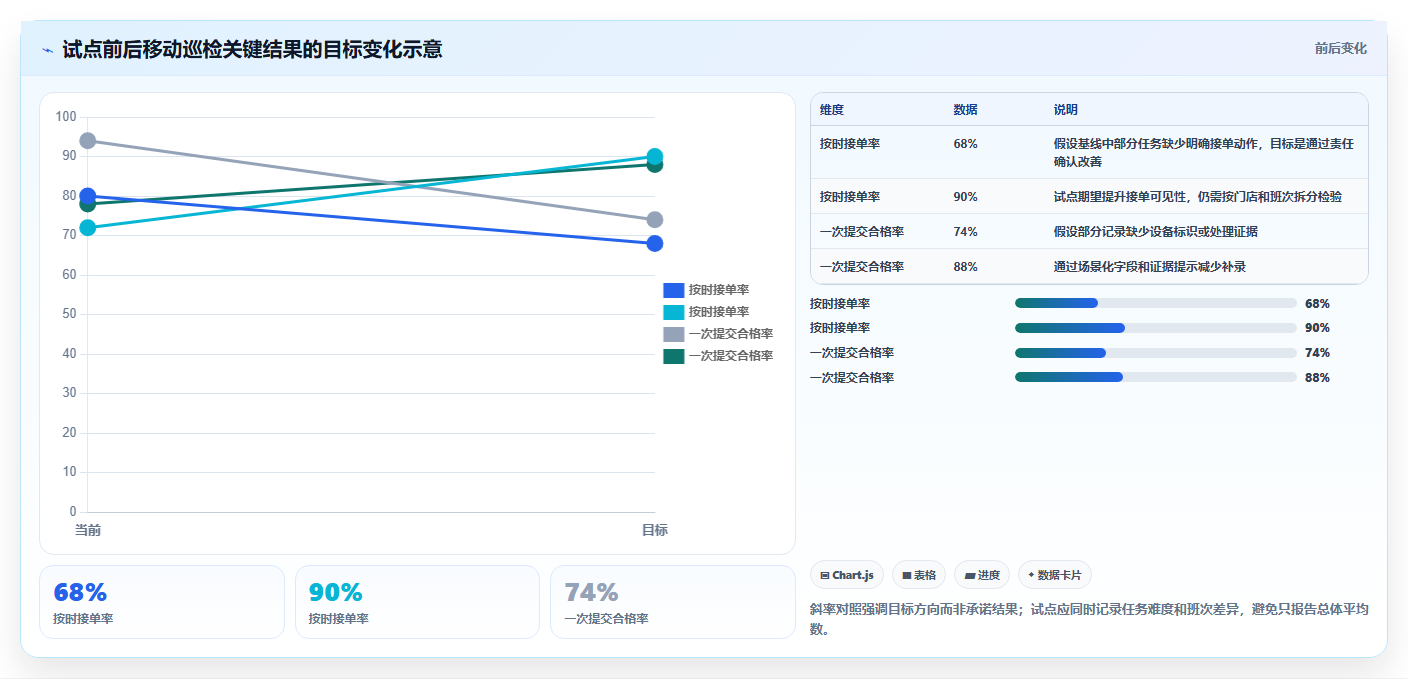
Task: Click the 目标 x-axis label
Action: (x=655, y=530)
